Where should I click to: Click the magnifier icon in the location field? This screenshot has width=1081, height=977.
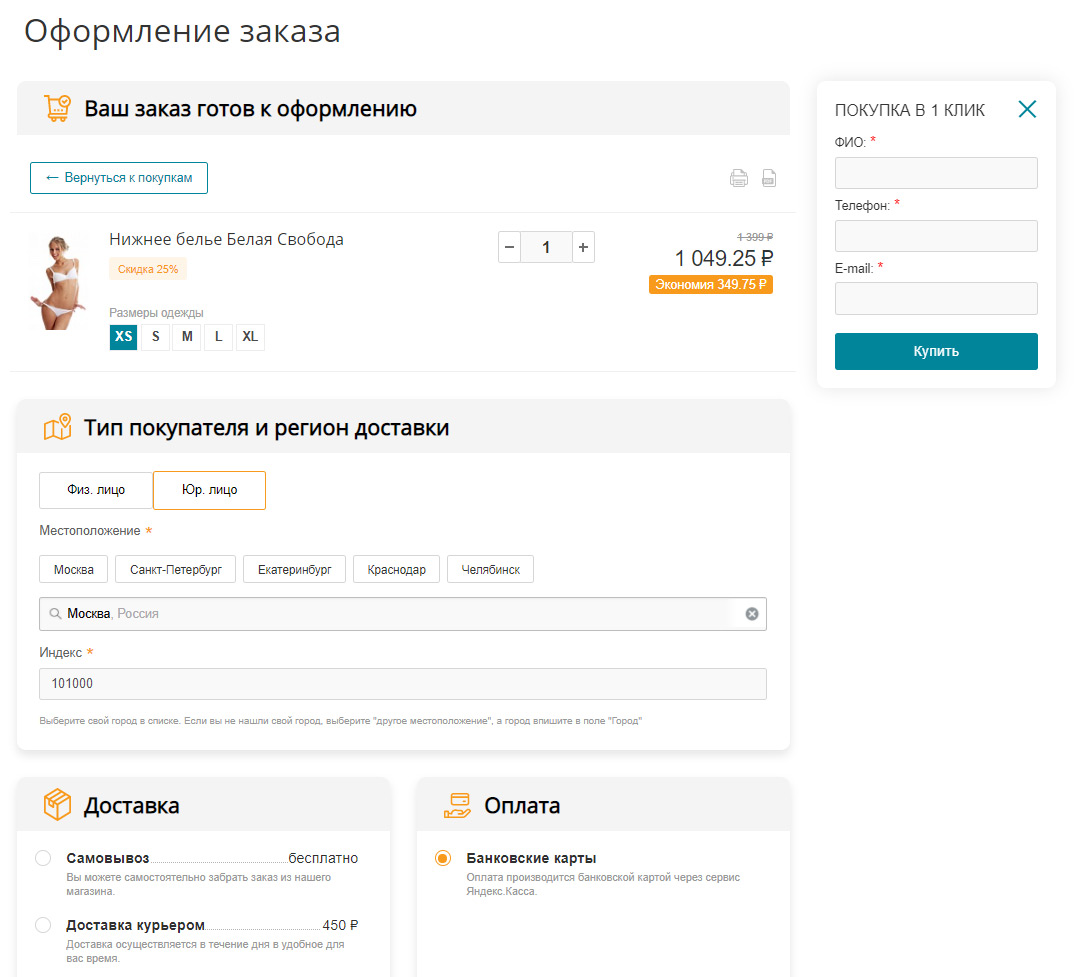[x=55, y=613]
